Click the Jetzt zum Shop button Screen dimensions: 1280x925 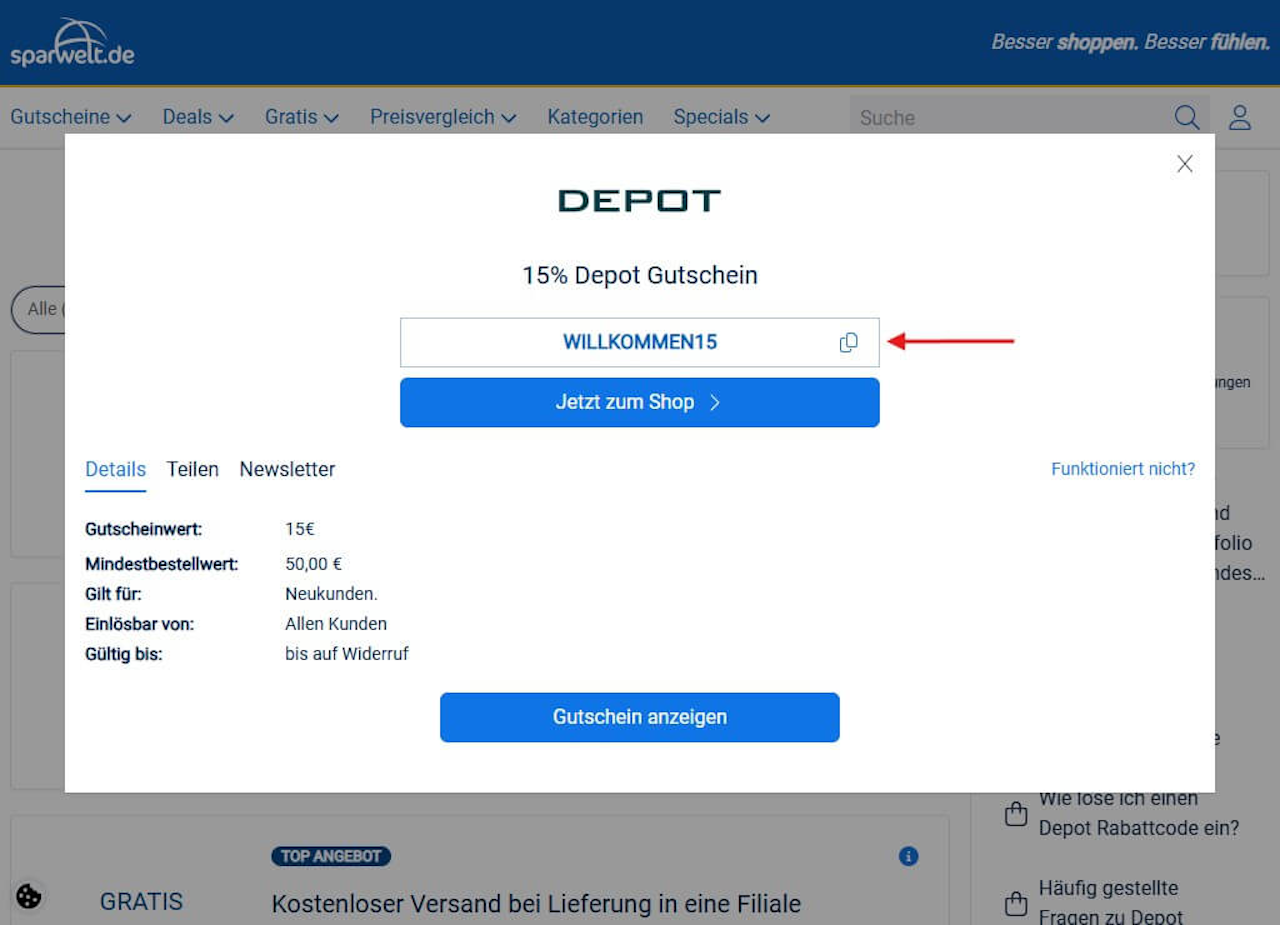click(640, 402)
